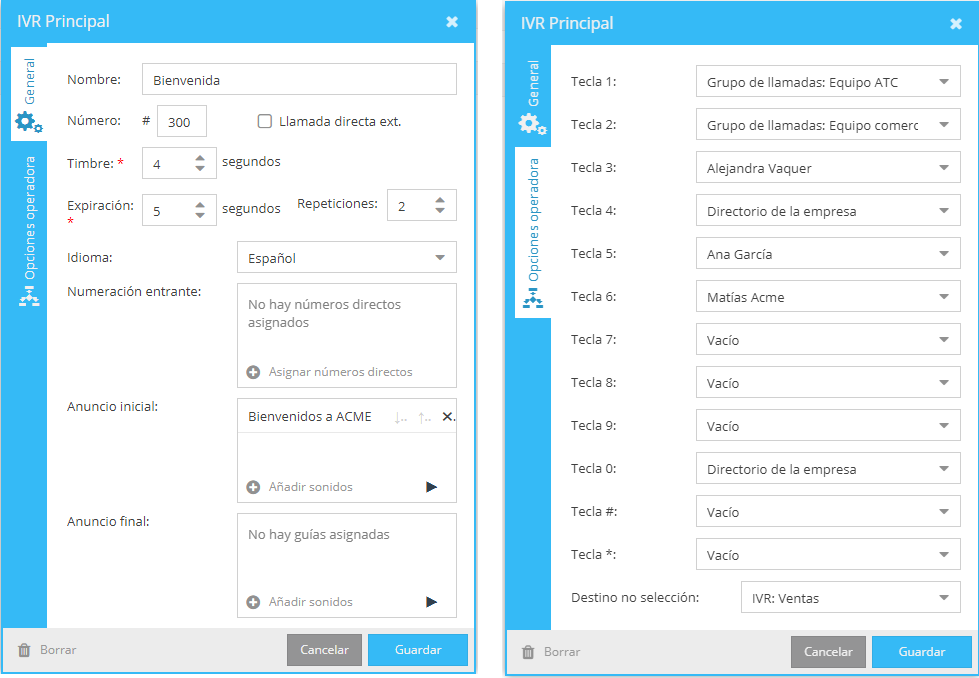The width and height of the screenshot is (979, 678).
Task: Open Tecla 3 dropdown showing Alejandra Vaquer
Action: [827, 168]
